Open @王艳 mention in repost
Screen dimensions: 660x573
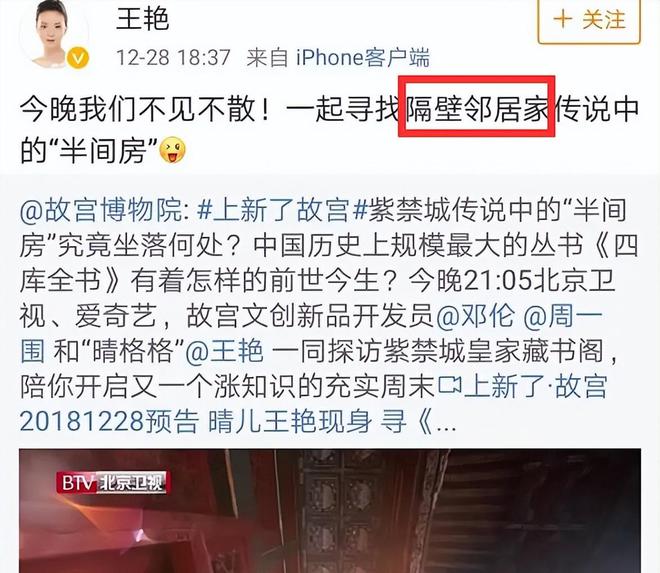coord(224,351)
